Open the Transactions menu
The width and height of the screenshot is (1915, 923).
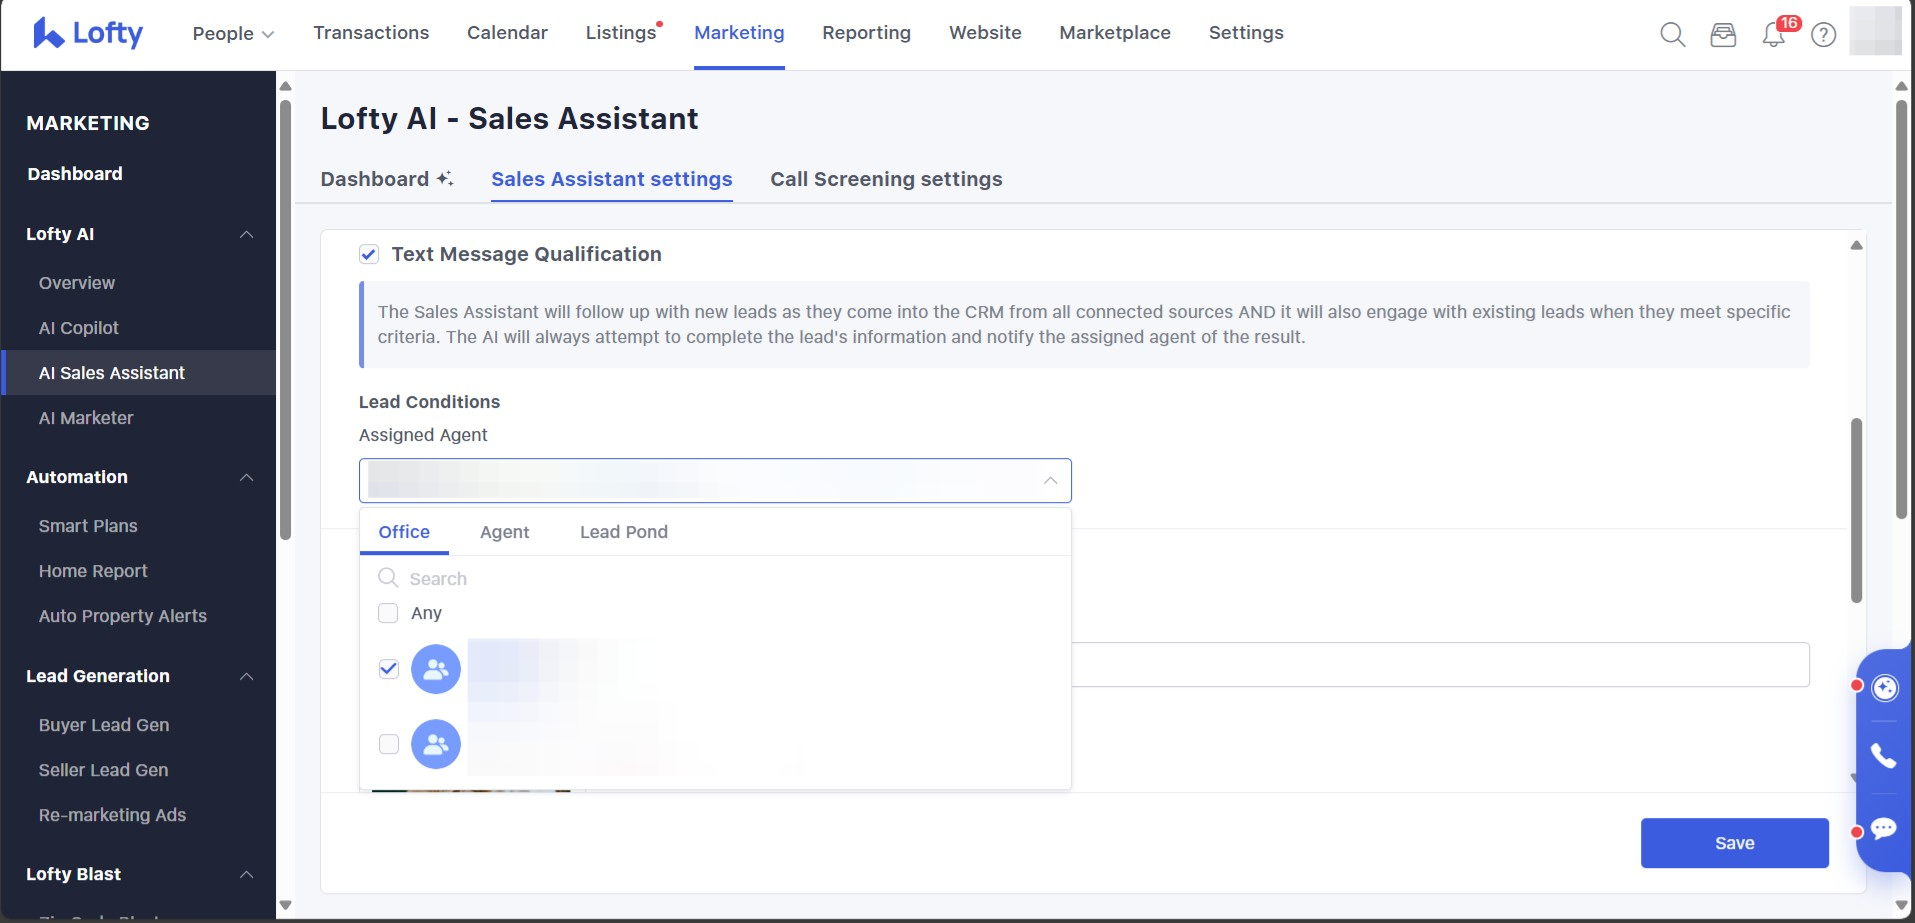click(x=371, y=33)
